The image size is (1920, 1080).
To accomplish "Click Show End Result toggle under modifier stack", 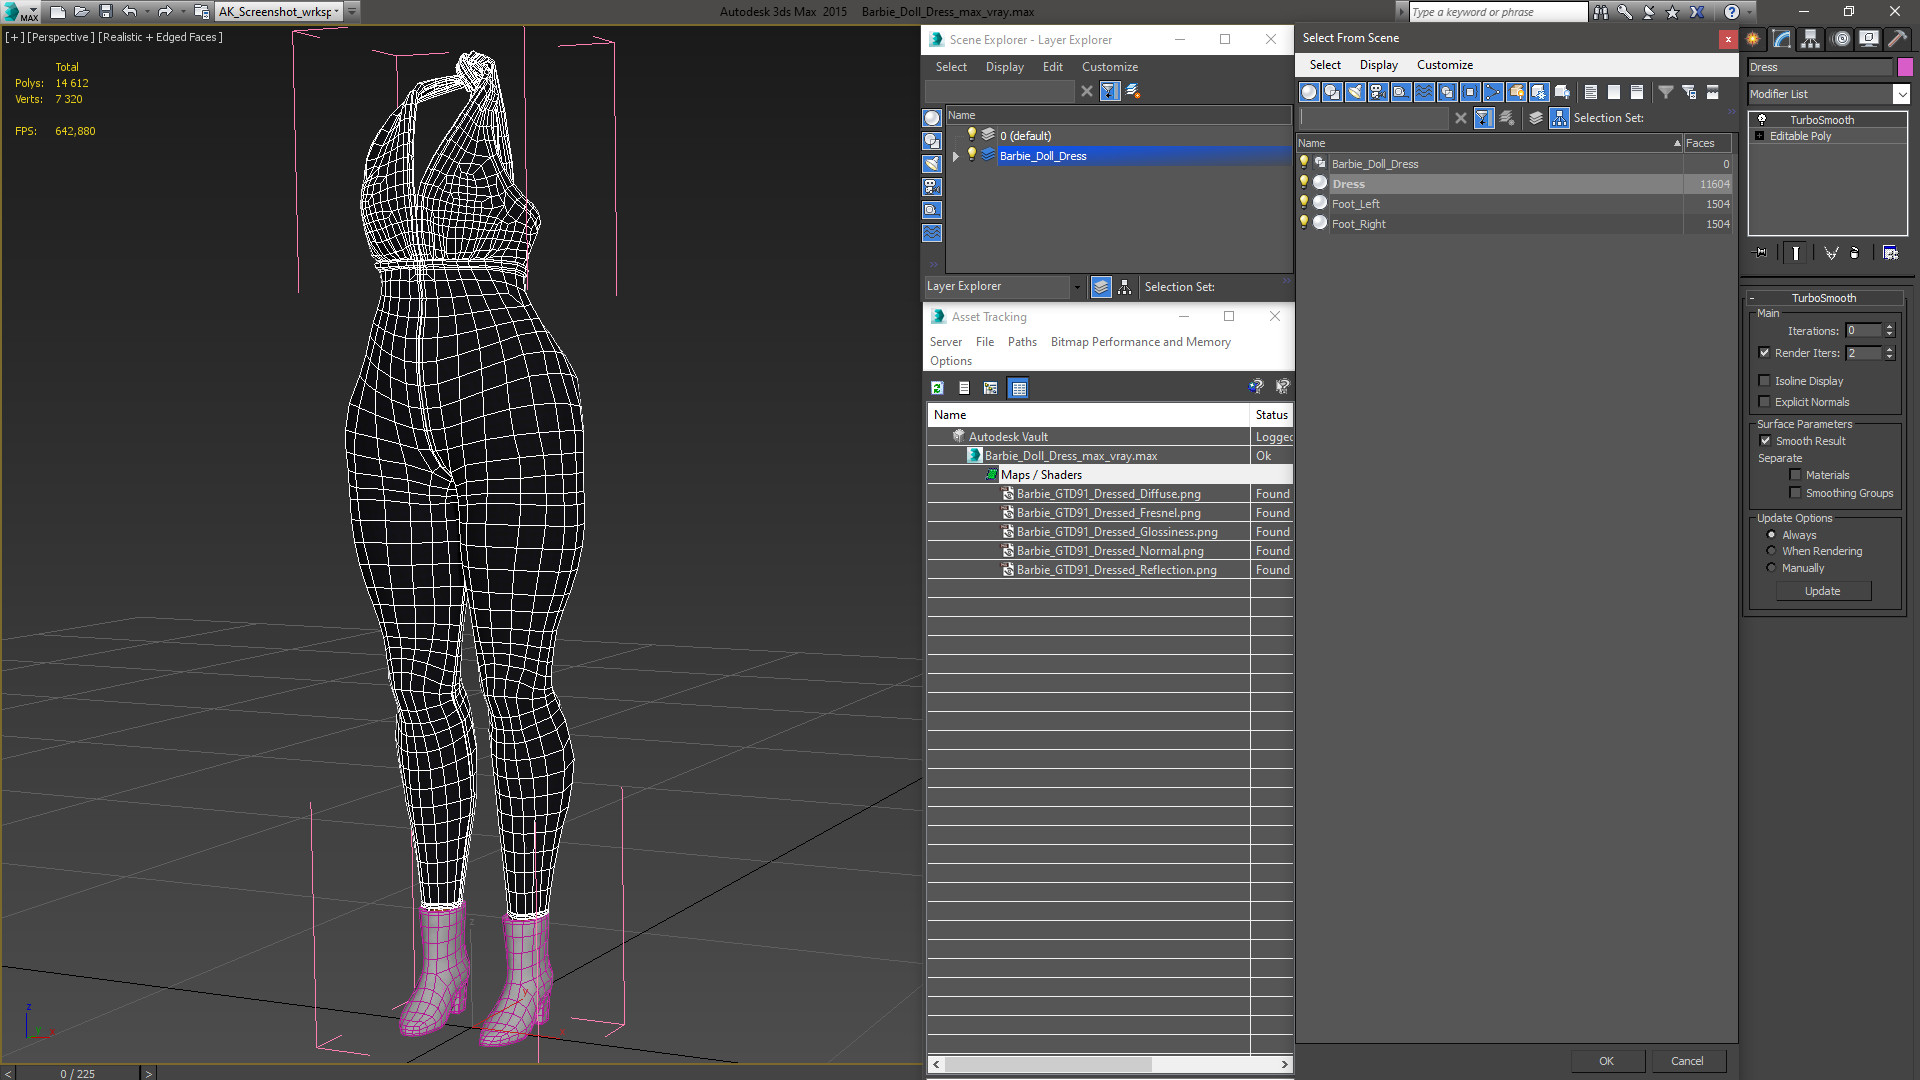I will (1796, 253).
